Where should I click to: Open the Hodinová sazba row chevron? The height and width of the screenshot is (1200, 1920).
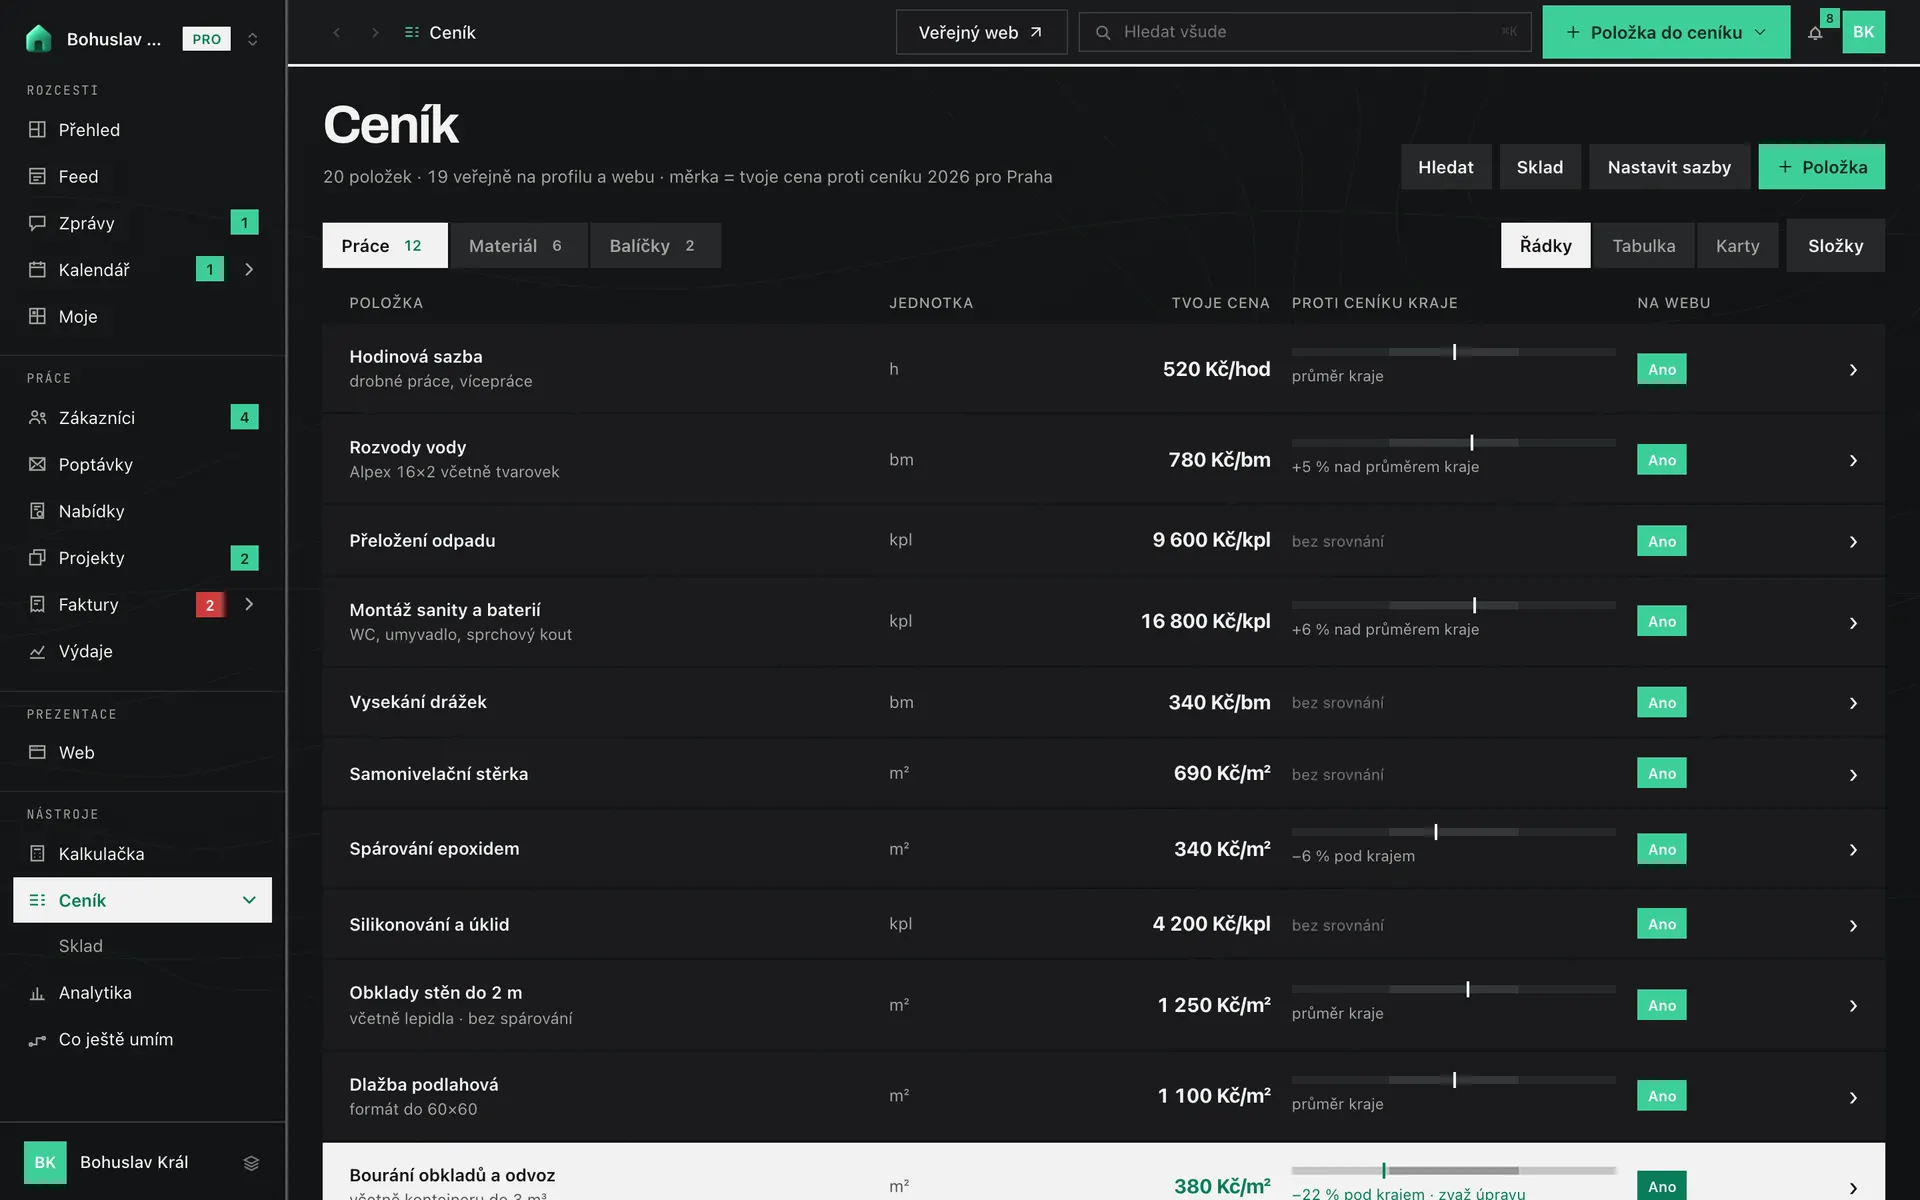(1853, 370)
